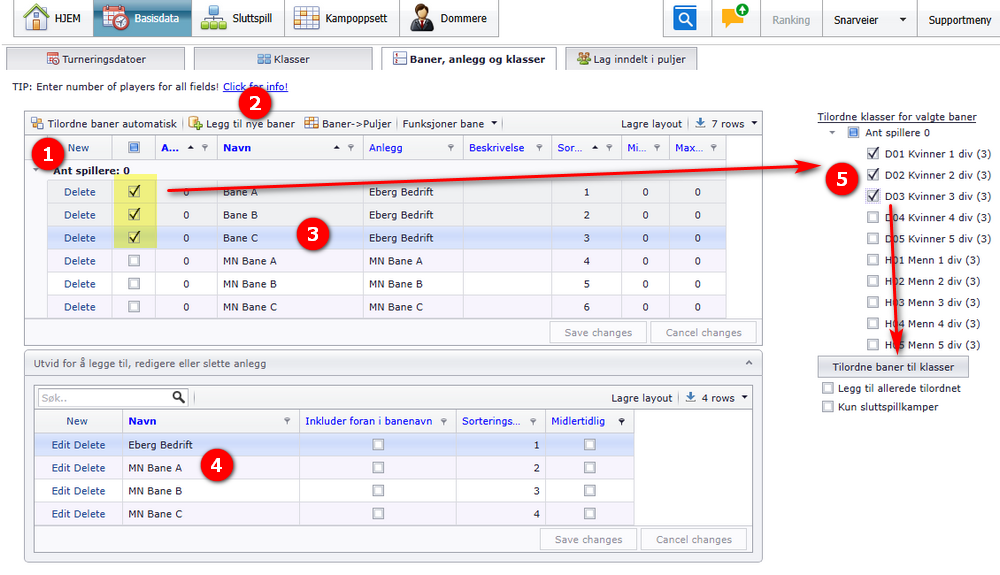
Task: Click the Legg til nye baner icon
Action: point(195,123)
